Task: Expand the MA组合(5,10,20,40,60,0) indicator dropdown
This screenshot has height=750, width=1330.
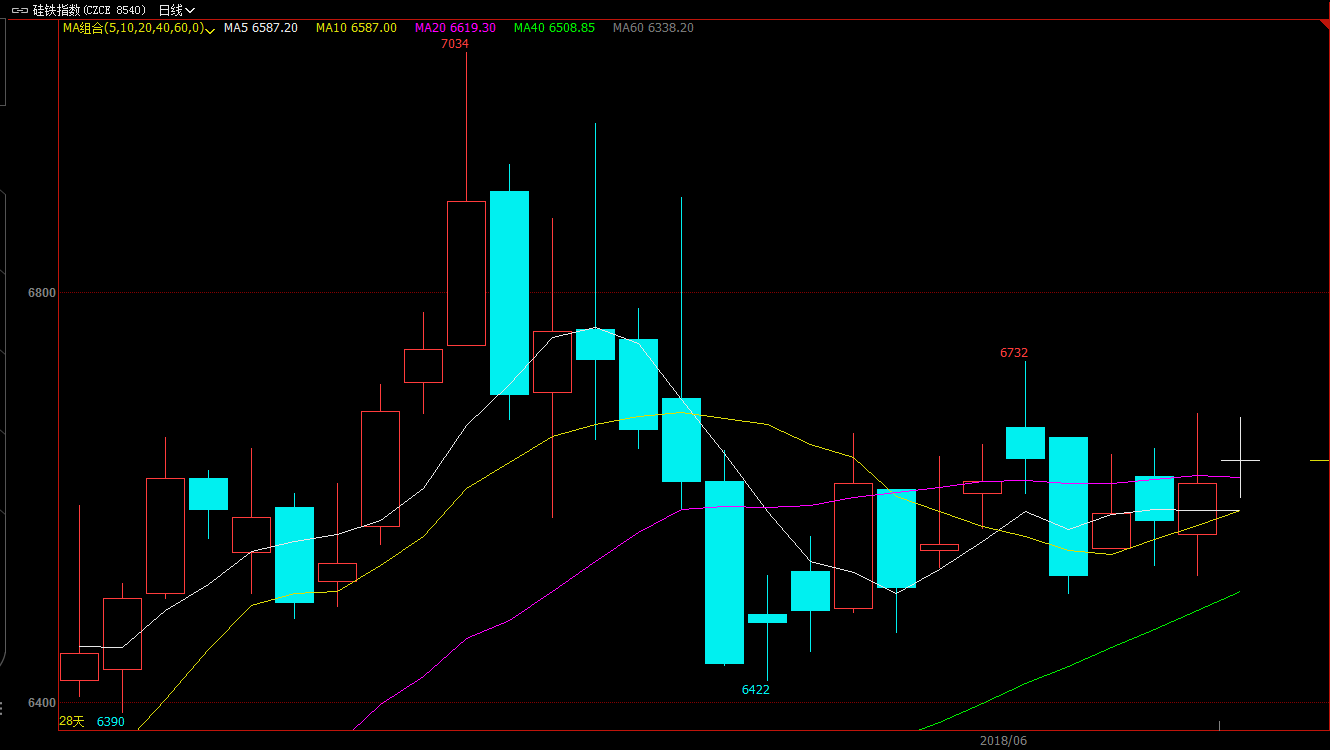Action: pos(210,30)
